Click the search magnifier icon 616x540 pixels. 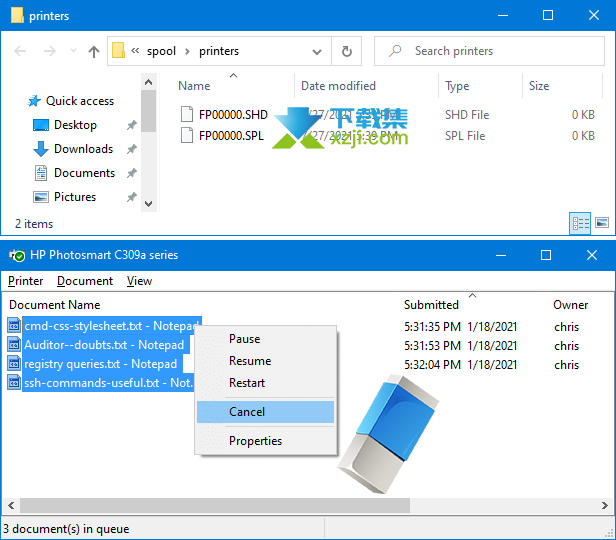395,51
